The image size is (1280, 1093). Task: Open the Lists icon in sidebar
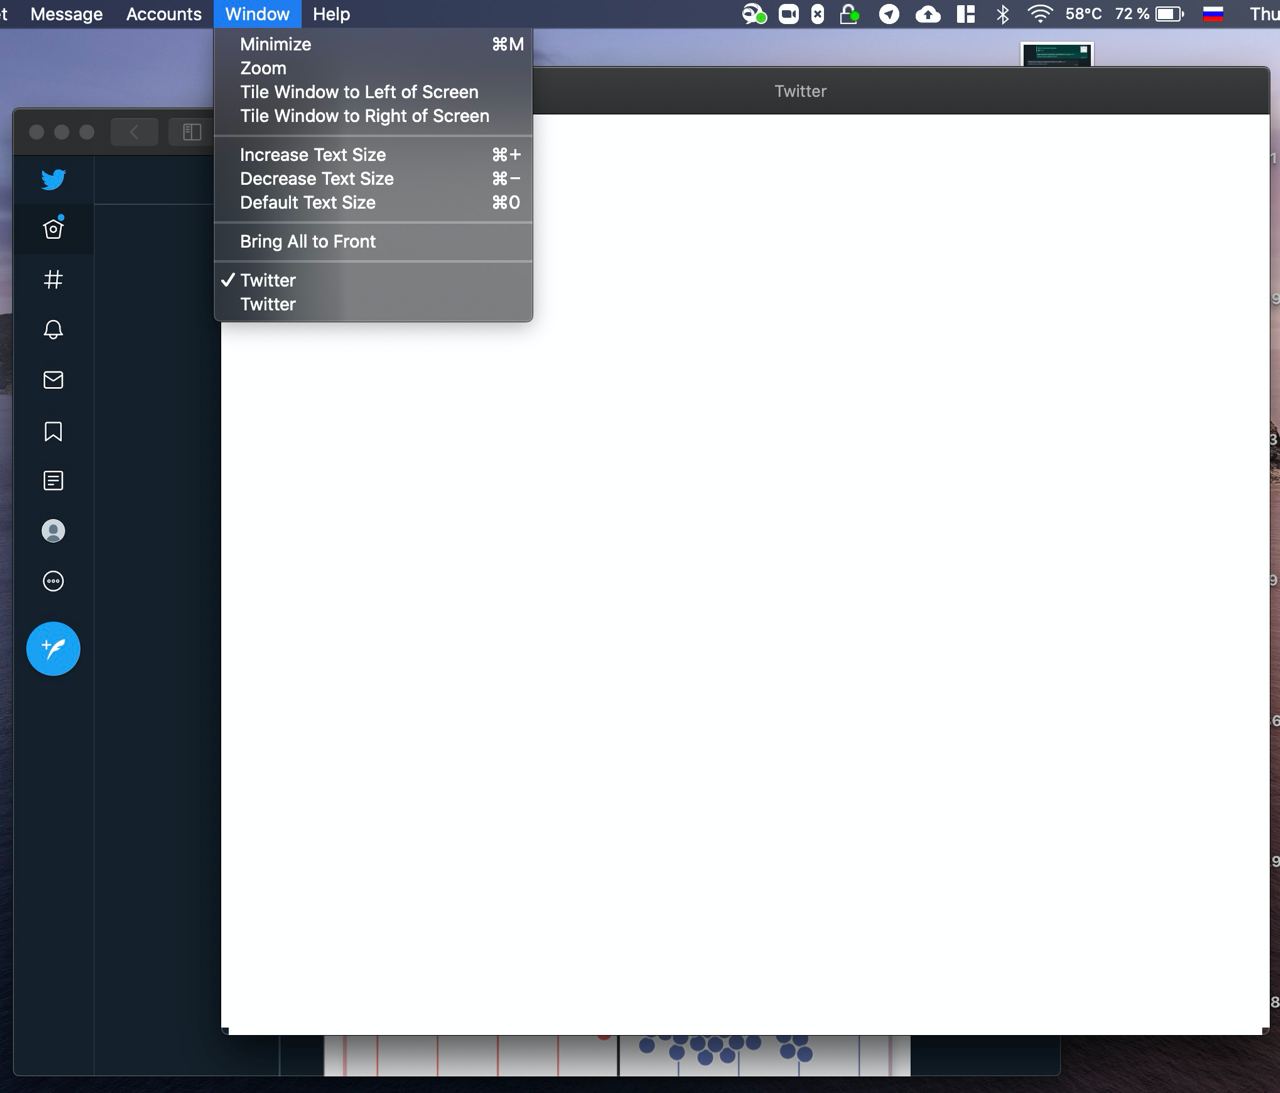[x=53, y=481]
